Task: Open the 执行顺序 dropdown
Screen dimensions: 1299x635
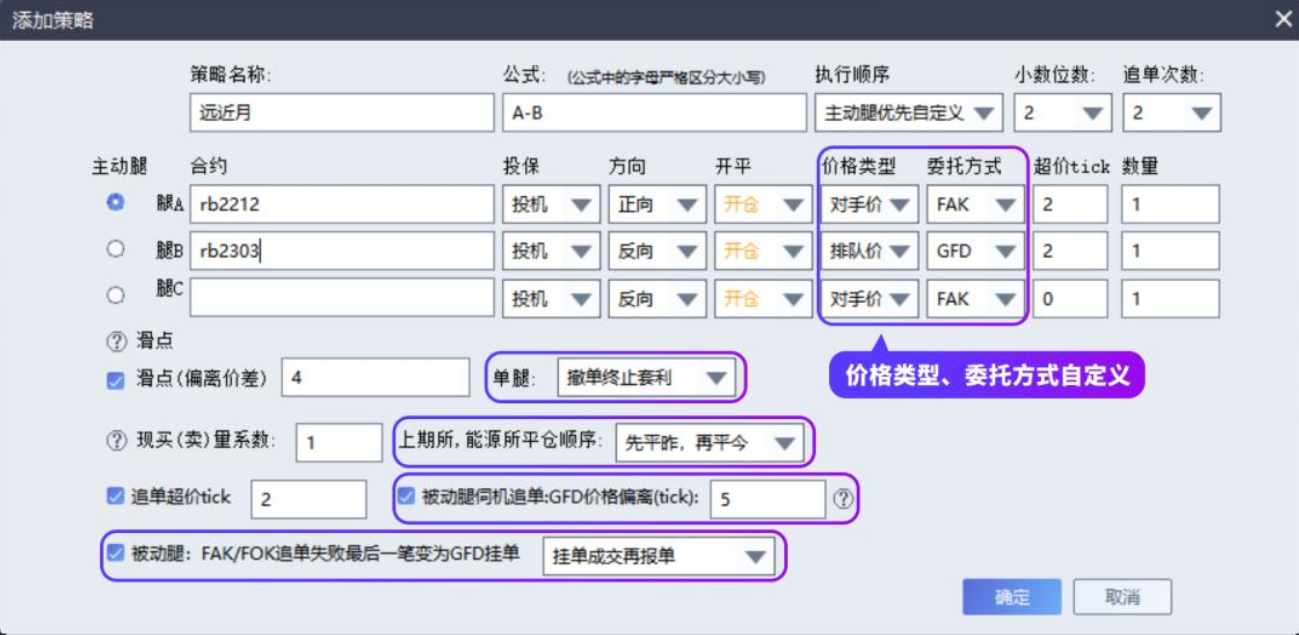Action: click(909, 113)
